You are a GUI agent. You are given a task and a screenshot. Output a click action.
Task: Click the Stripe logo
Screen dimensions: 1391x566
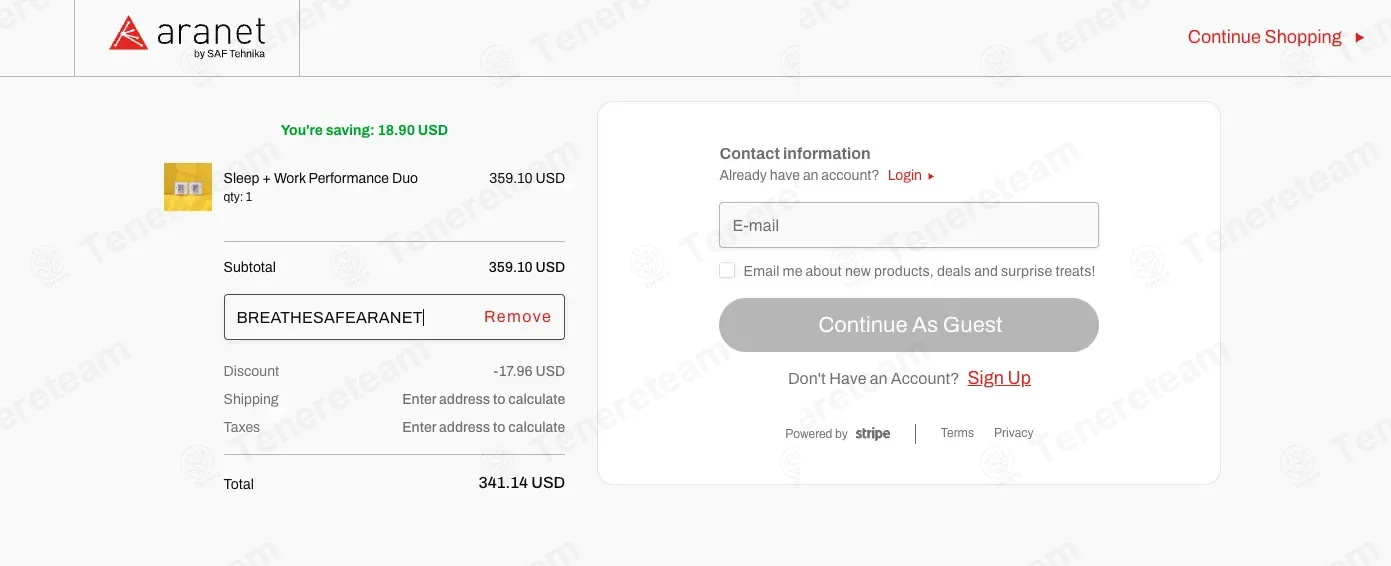873,434
